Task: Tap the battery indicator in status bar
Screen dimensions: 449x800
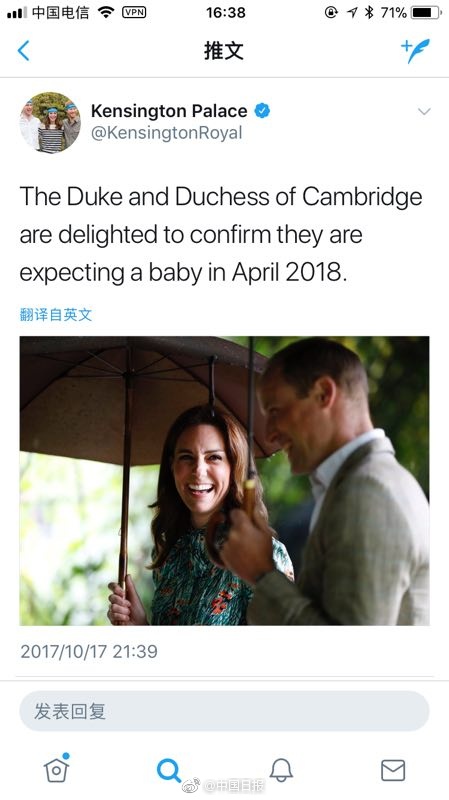Action: 426,12
